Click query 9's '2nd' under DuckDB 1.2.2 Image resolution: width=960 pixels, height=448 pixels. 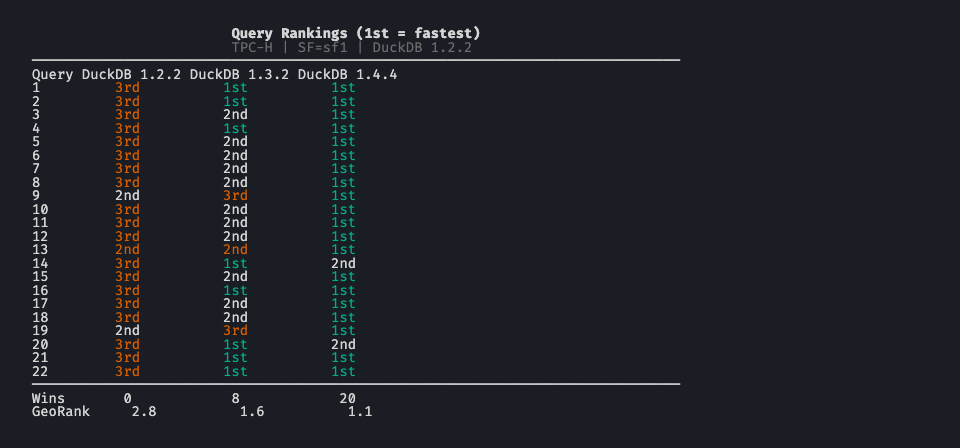127,196
